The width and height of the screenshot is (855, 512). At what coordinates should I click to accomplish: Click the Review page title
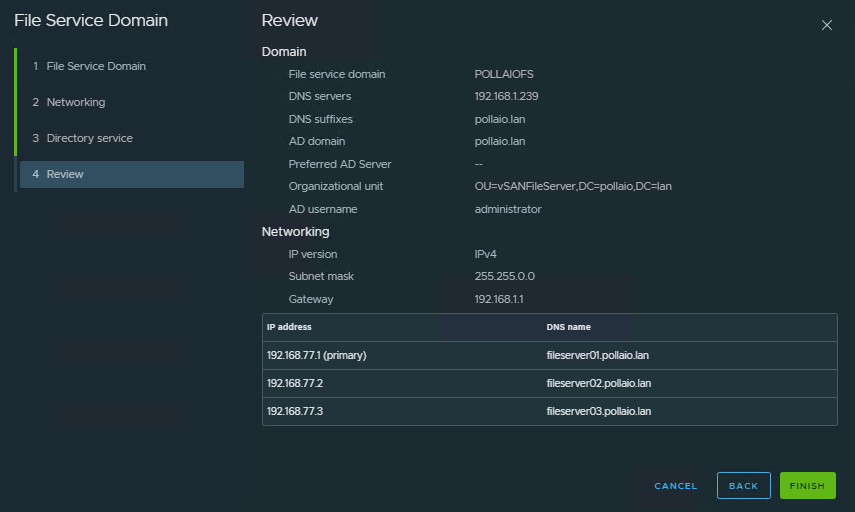tap(290, 20)
